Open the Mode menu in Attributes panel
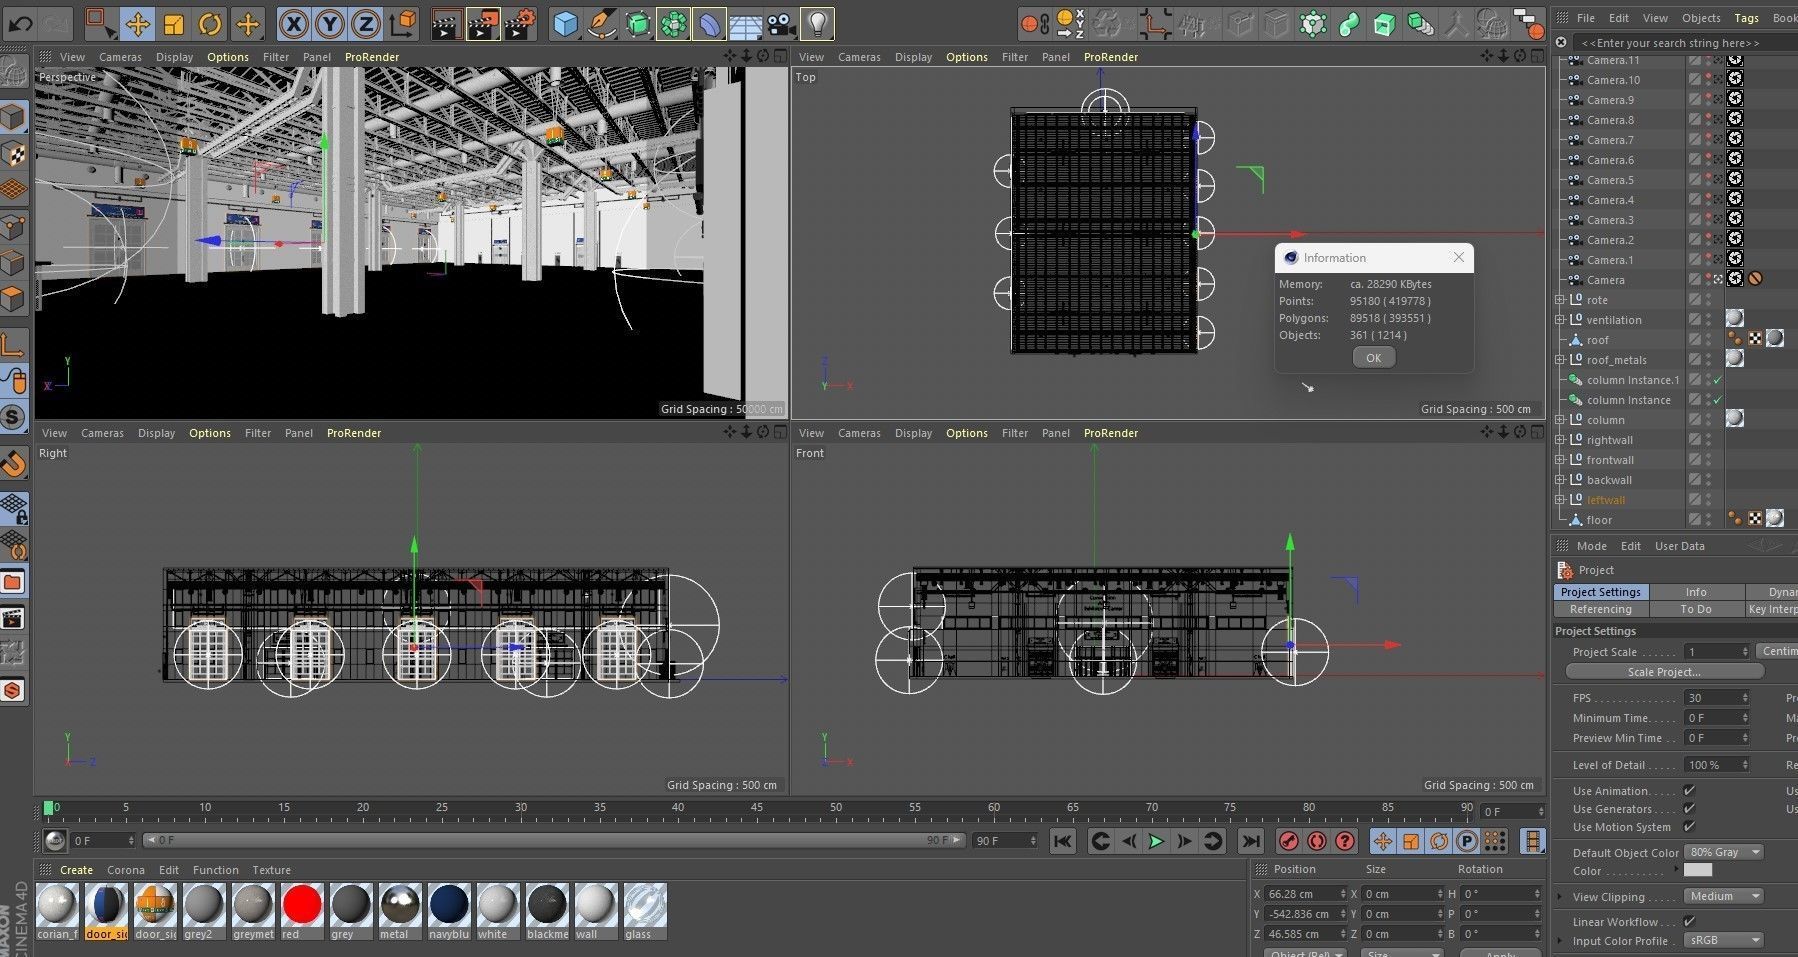 click(1591, 546)
